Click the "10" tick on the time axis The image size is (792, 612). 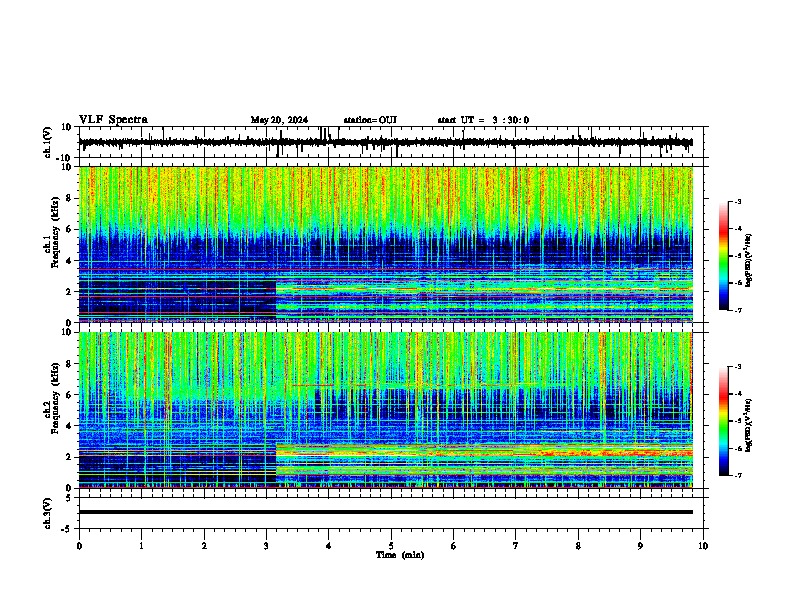703,546
